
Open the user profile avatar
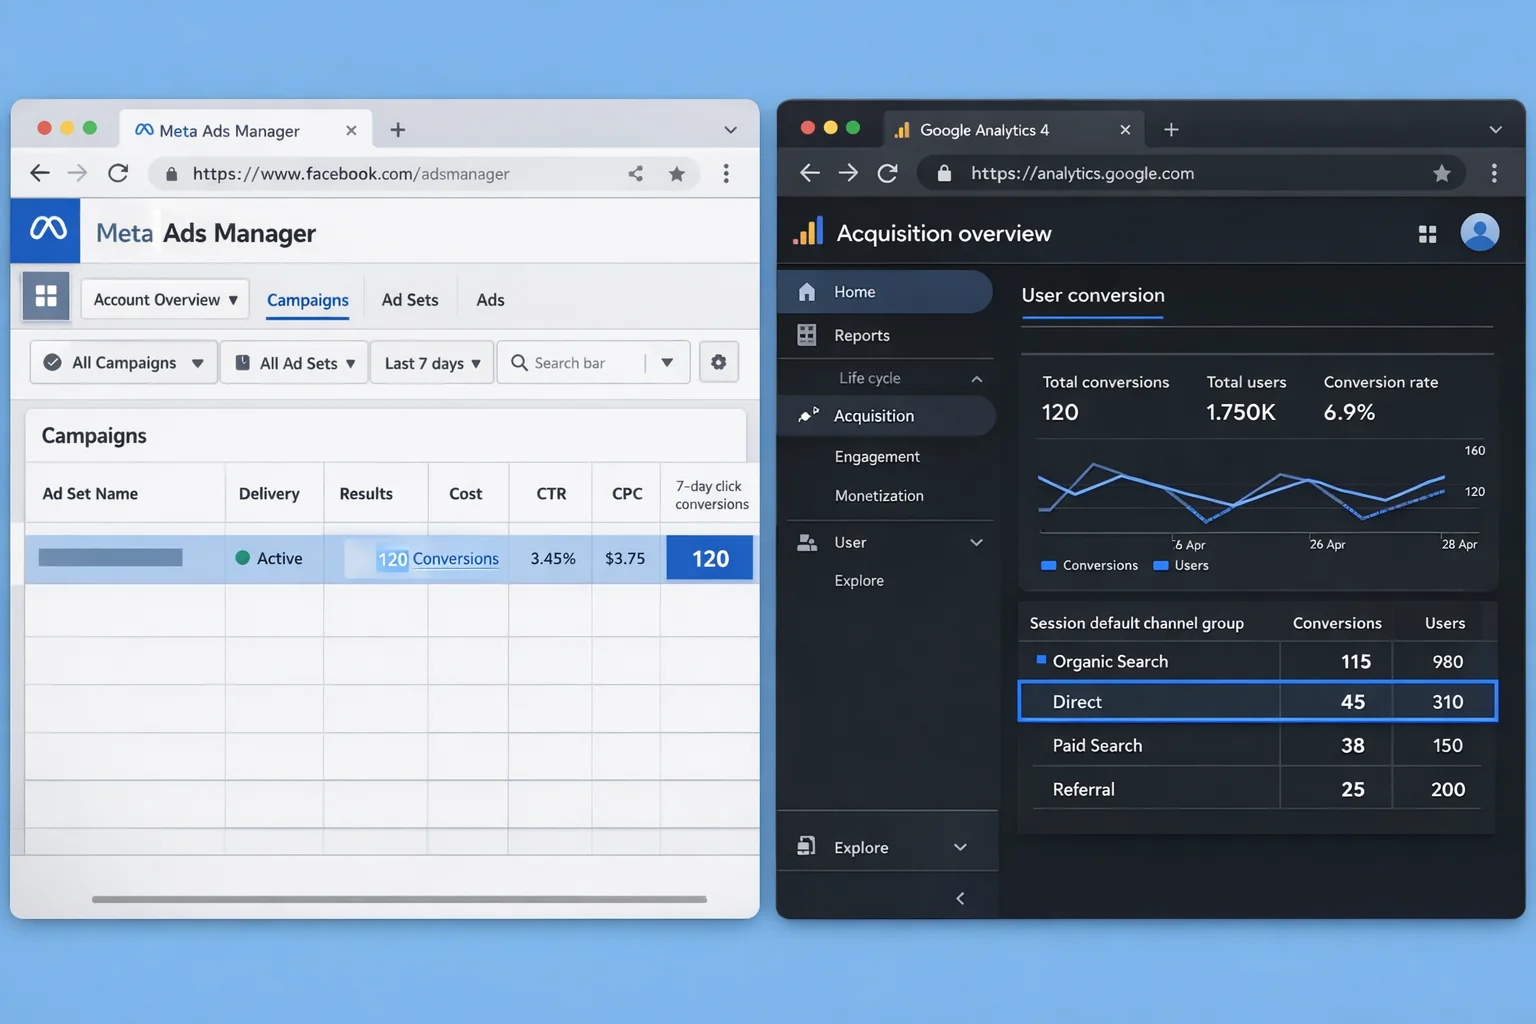pos(1479,233)
